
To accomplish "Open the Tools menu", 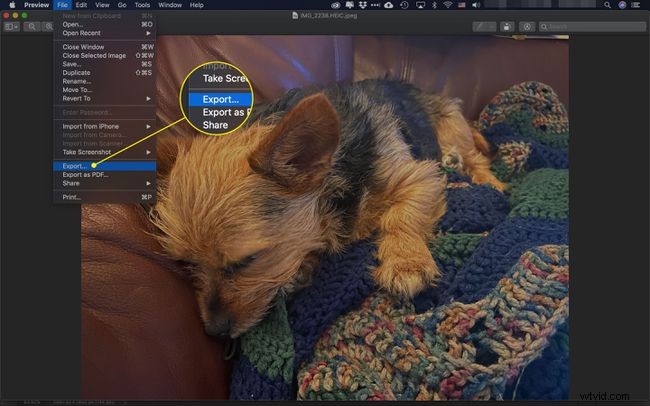I will [x=142, y=5].
